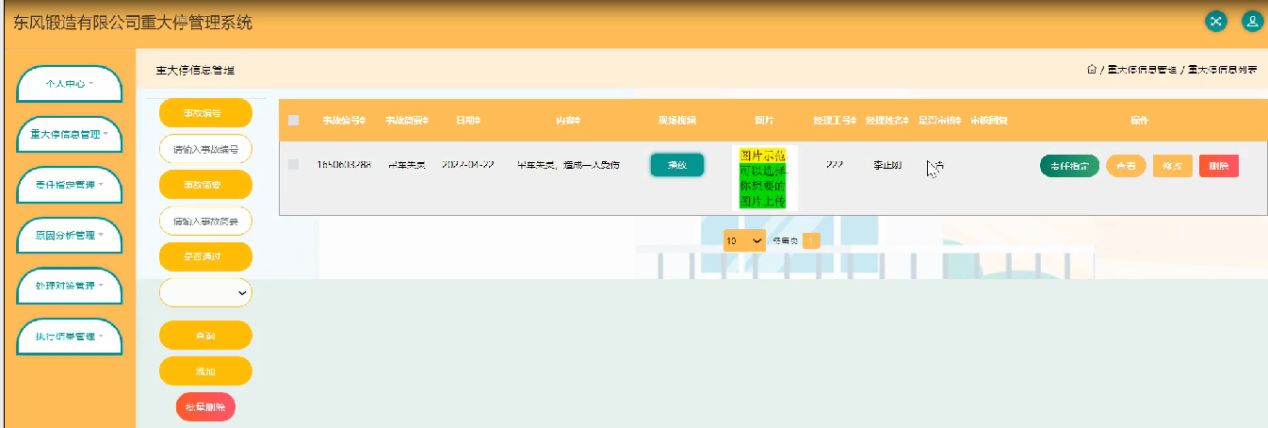Click the 添加 add button
Image resolution: width=1268 pixels, height=428 pixels.
206,371
